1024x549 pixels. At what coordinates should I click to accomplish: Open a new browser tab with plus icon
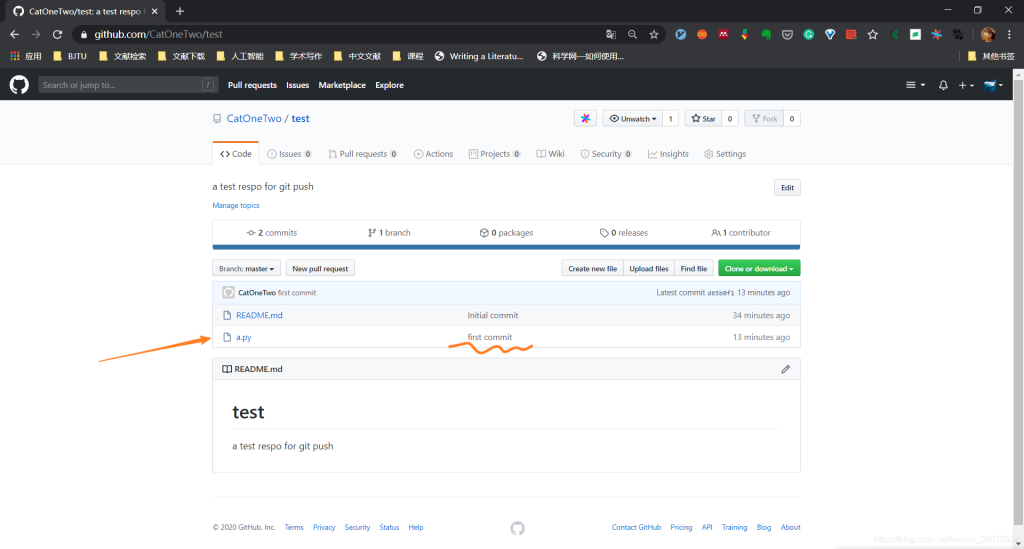tap(180, 11)
